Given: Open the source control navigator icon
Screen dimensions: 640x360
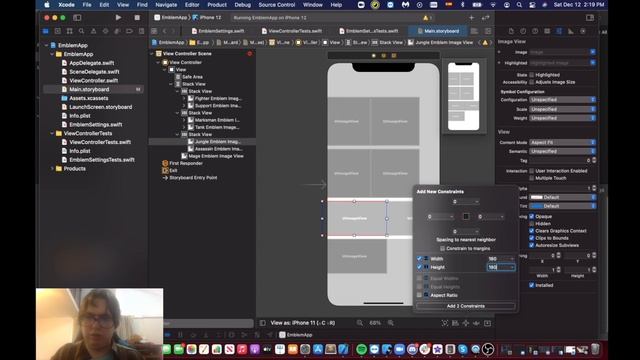Looking at the screenshot, I should pos(58,31).
